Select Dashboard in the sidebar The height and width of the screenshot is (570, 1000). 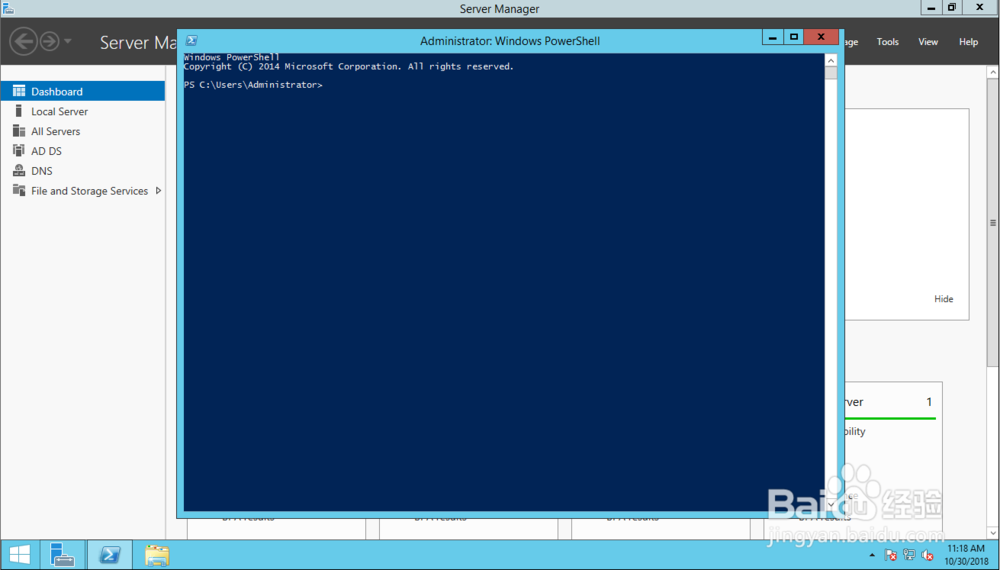[82, 91]
